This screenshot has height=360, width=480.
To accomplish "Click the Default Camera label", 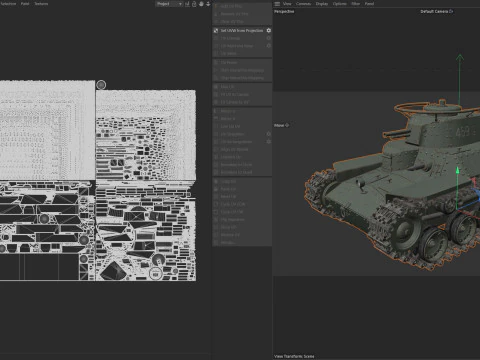I will [434, 11].
